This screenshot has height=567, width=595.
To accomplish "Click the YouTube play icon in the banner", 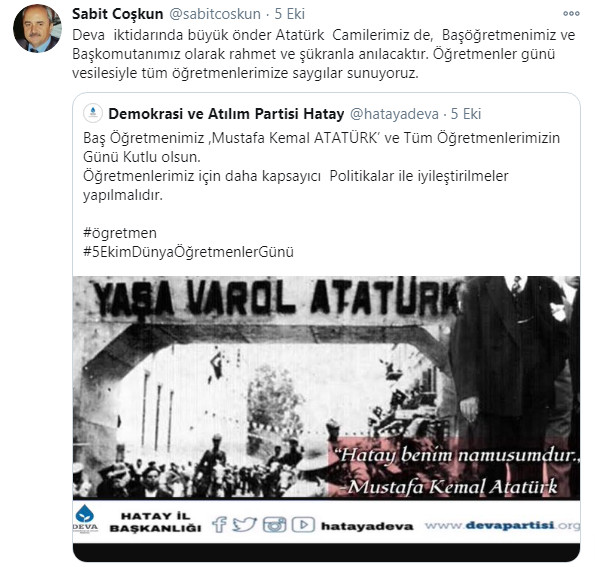I will [303, 525].
